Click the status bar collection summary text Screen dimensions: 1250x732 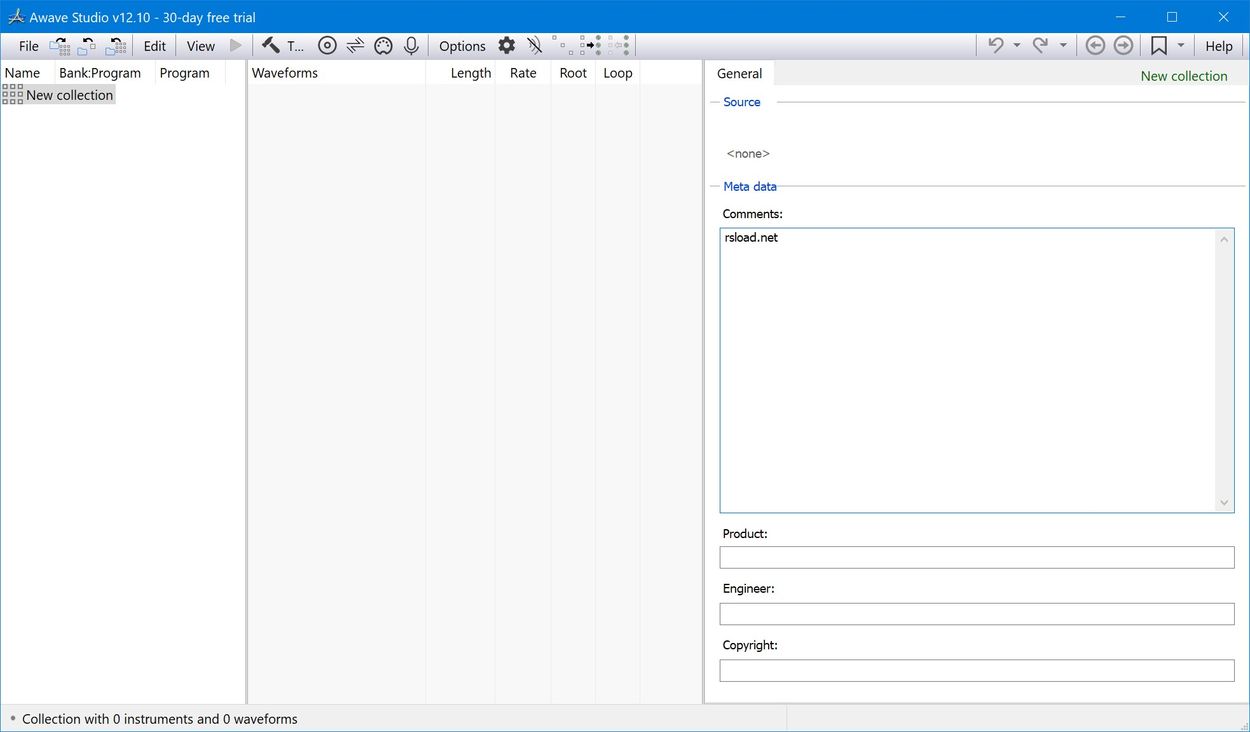coord(160,719)
